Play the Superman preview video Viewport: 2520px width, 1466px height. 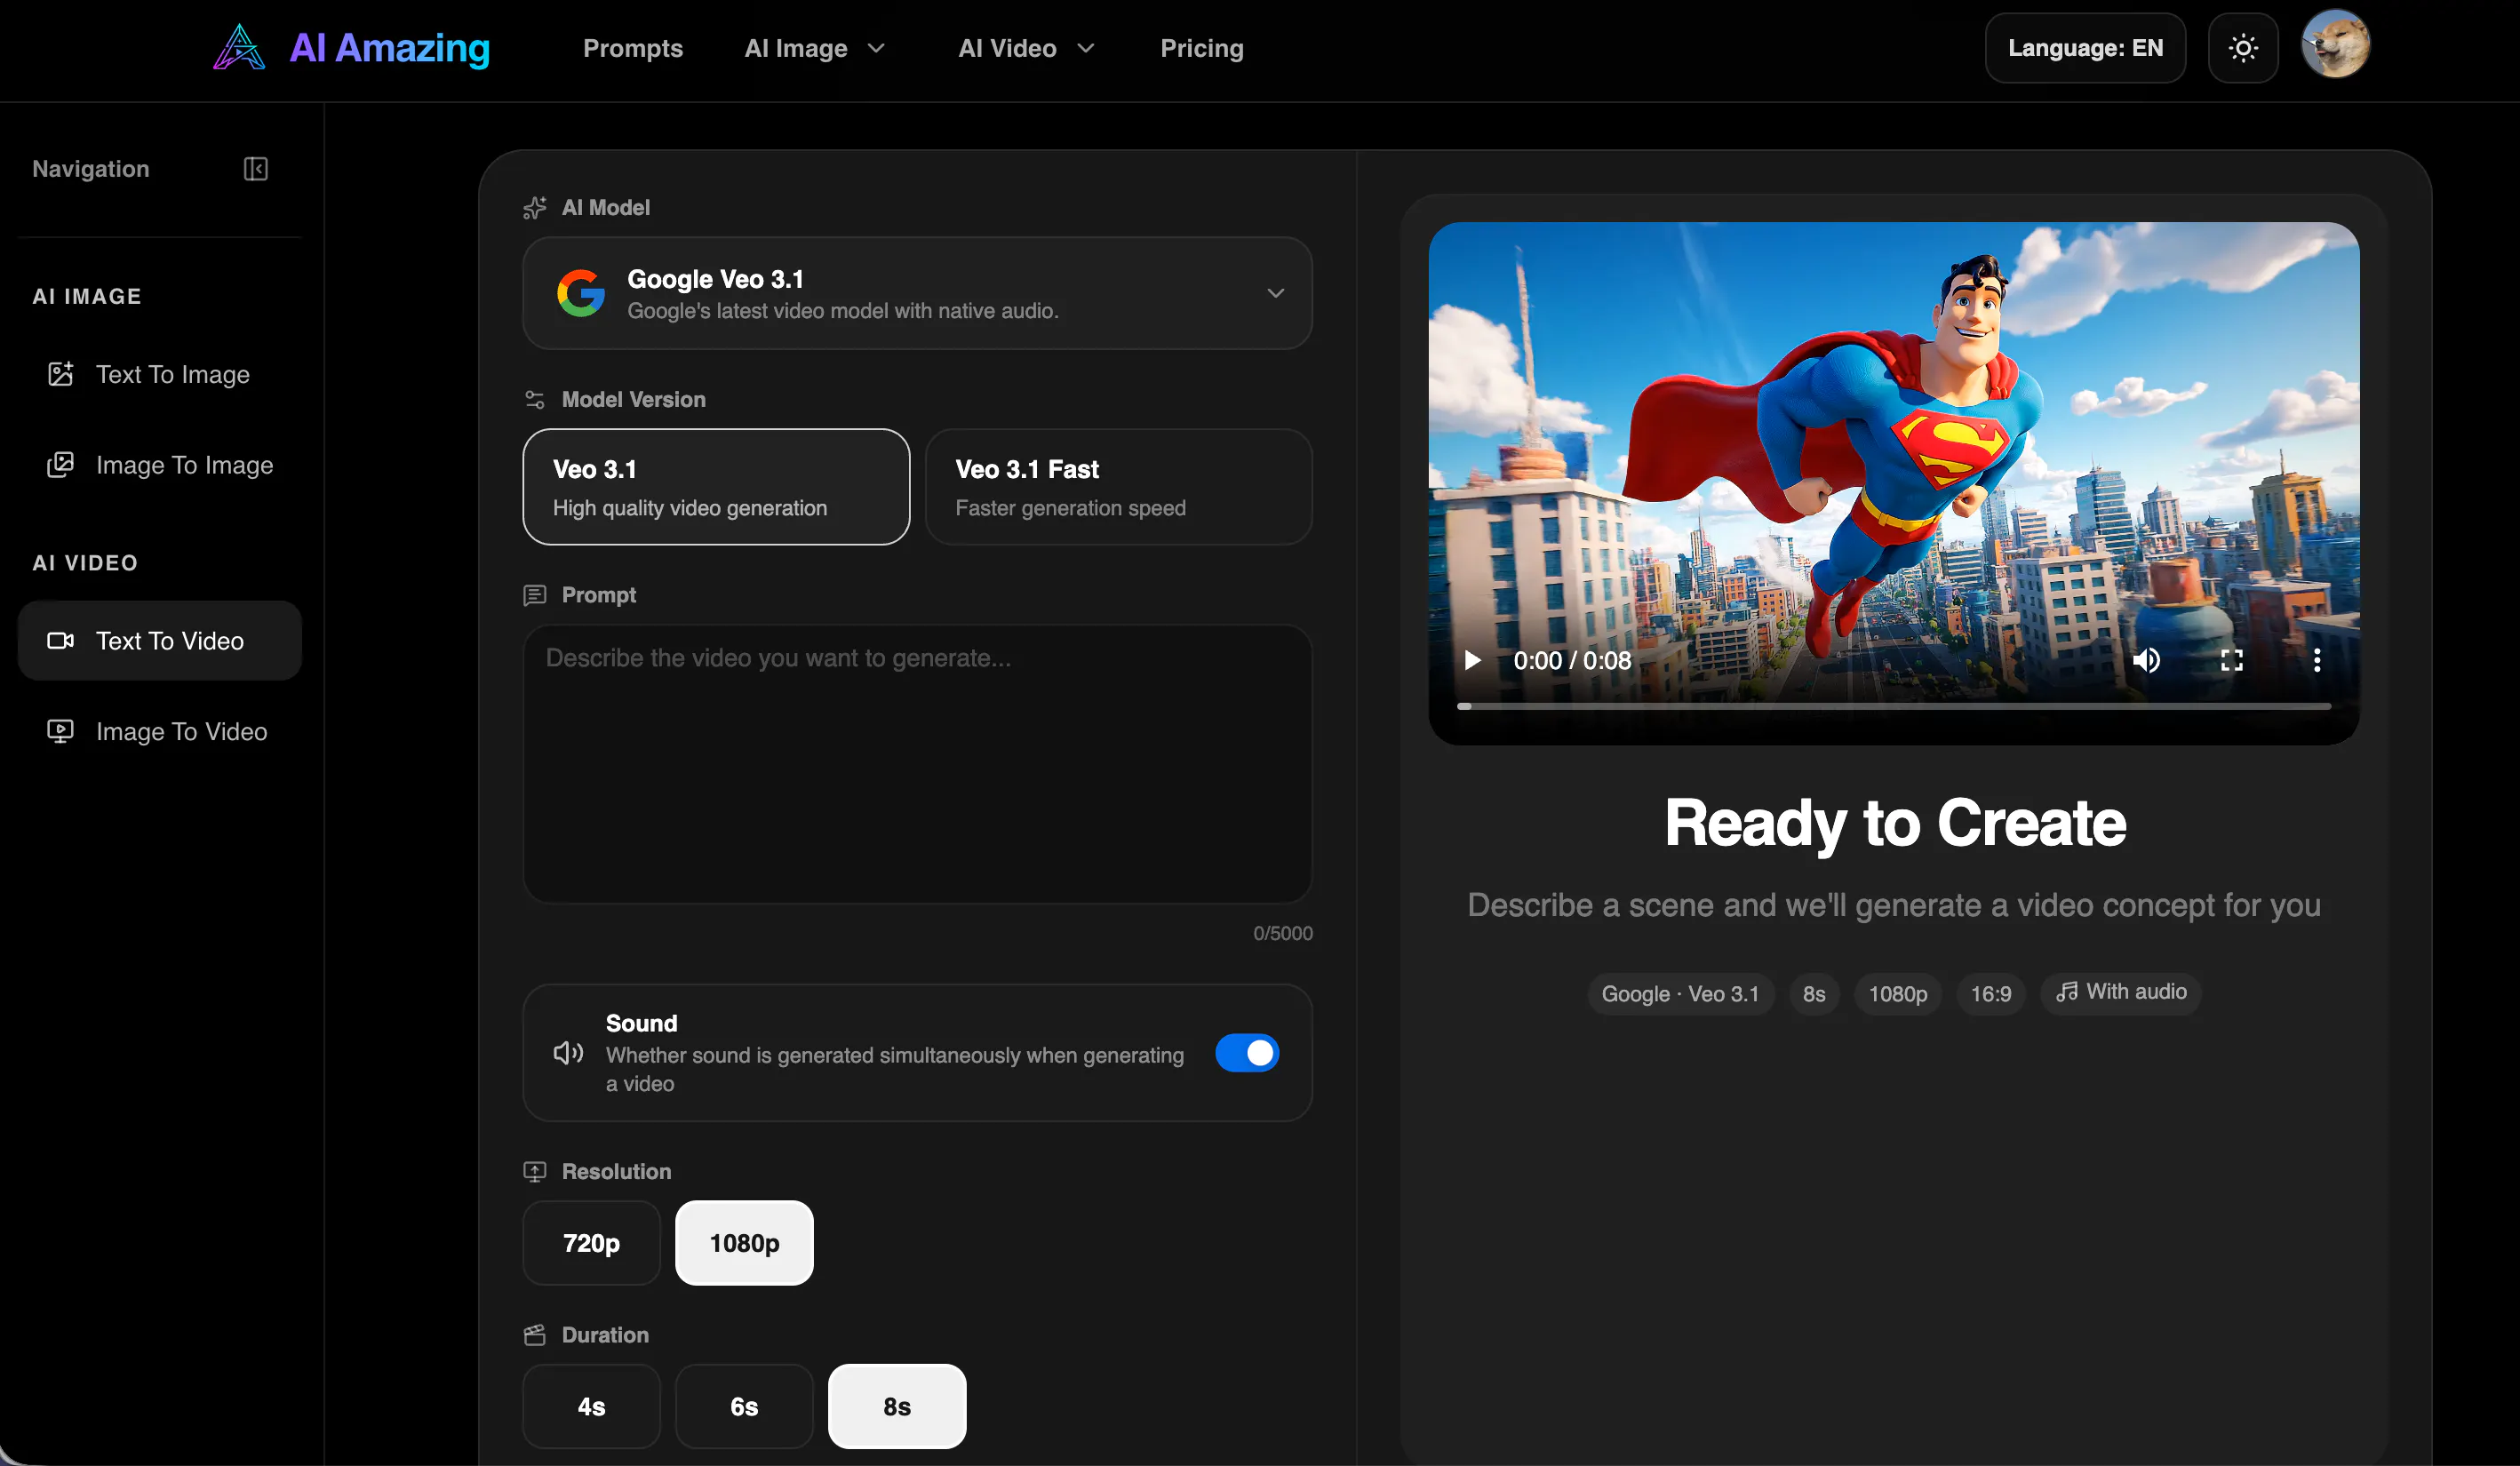click(1472, 660)
